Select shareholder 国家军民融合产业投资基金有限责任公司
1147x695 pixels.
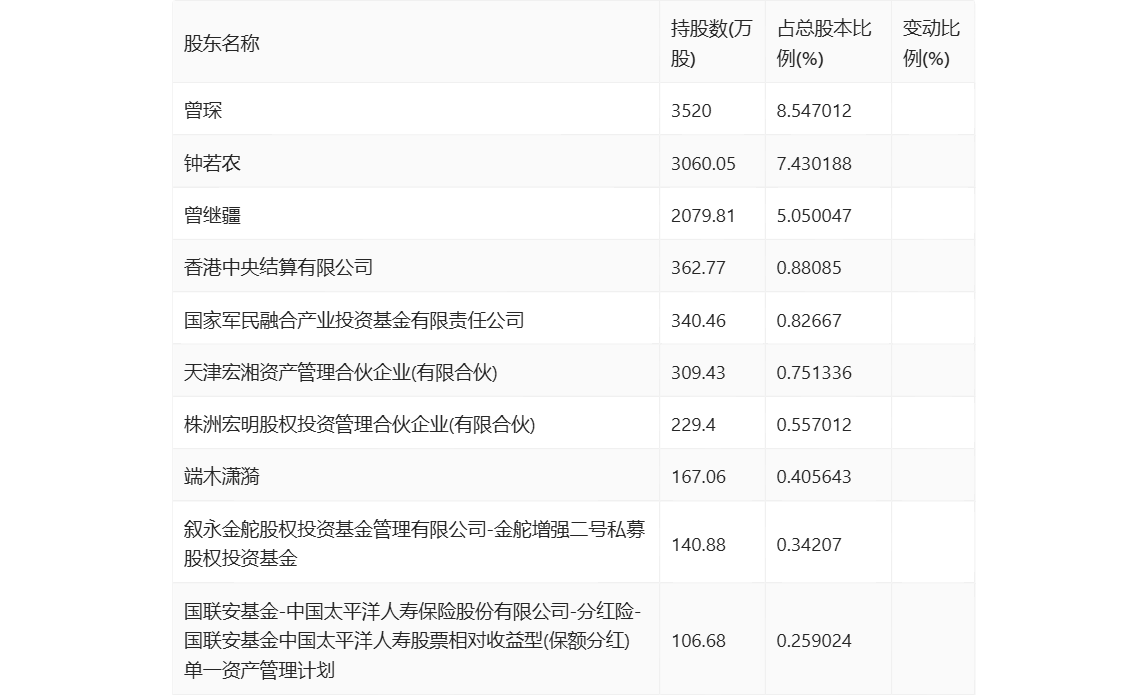(x=354, y=320)
